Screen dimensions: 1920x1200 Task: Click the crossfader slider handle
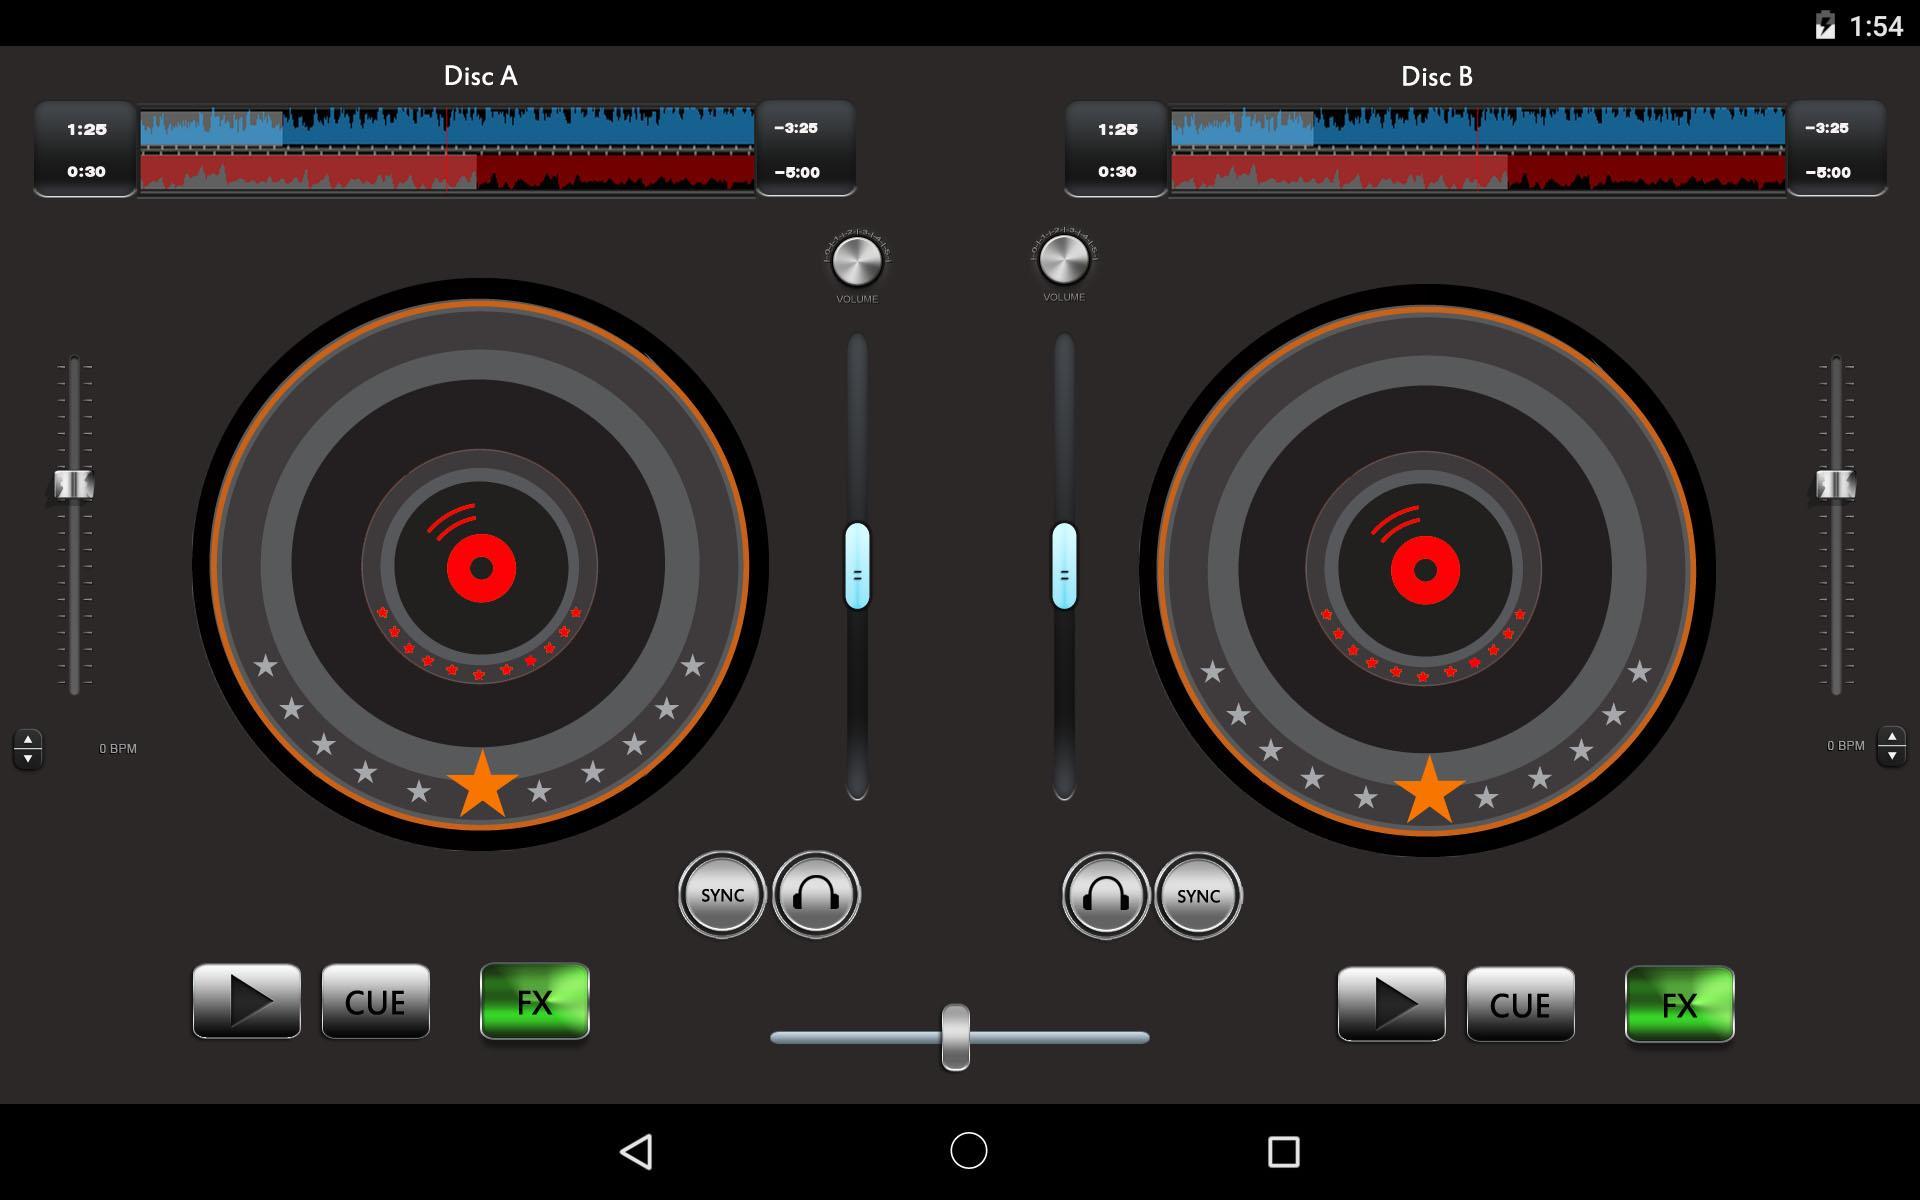(x=955, y=1037)
